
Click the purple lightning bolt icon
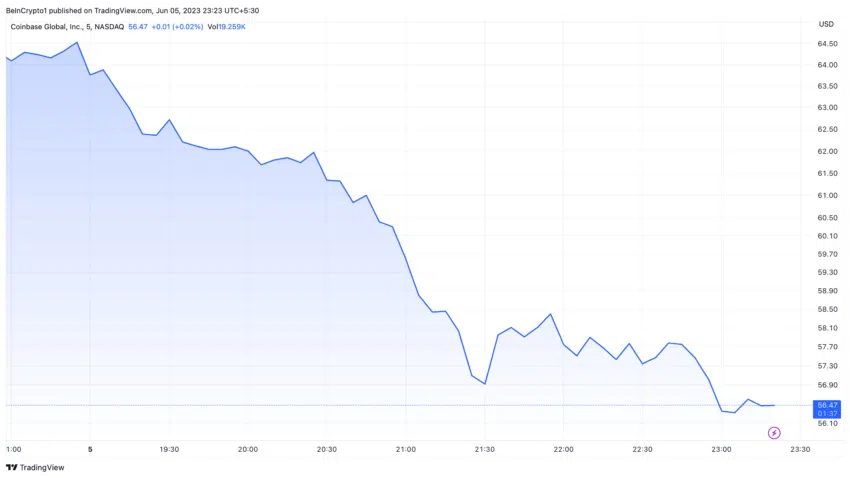(774, 433)
